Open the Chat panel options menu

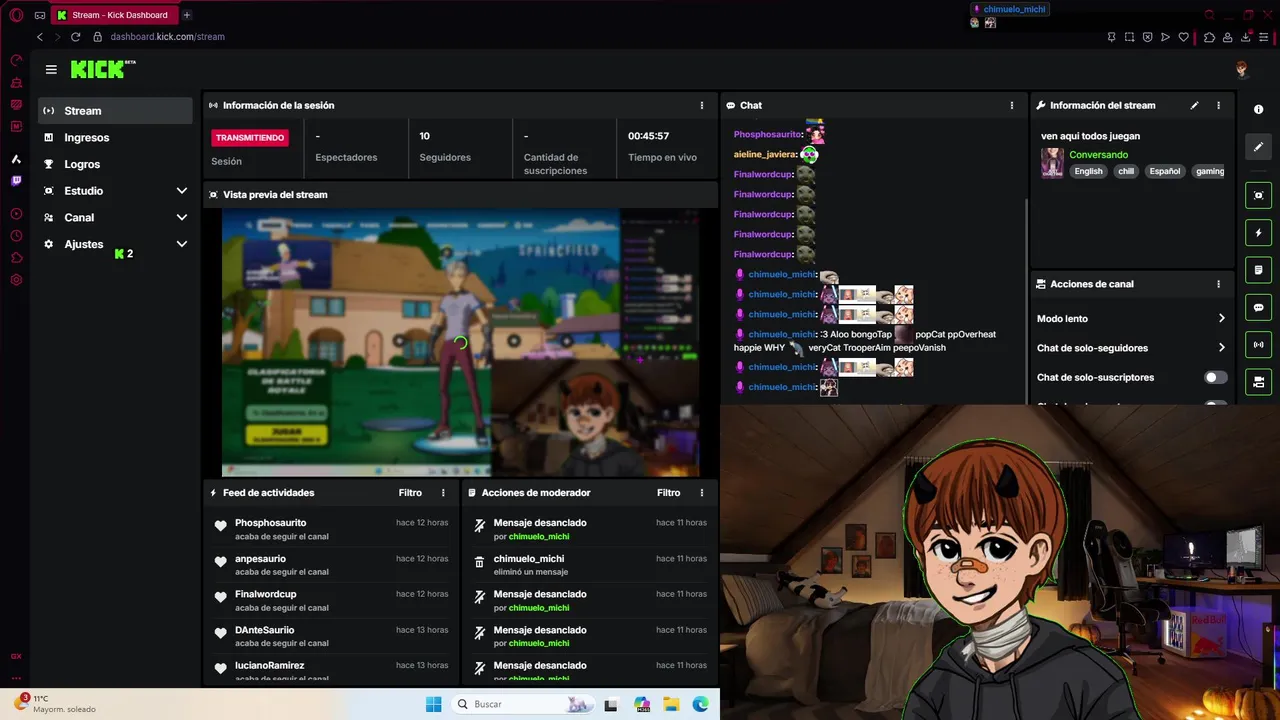pyautogui.click(x=1012, y=105)
